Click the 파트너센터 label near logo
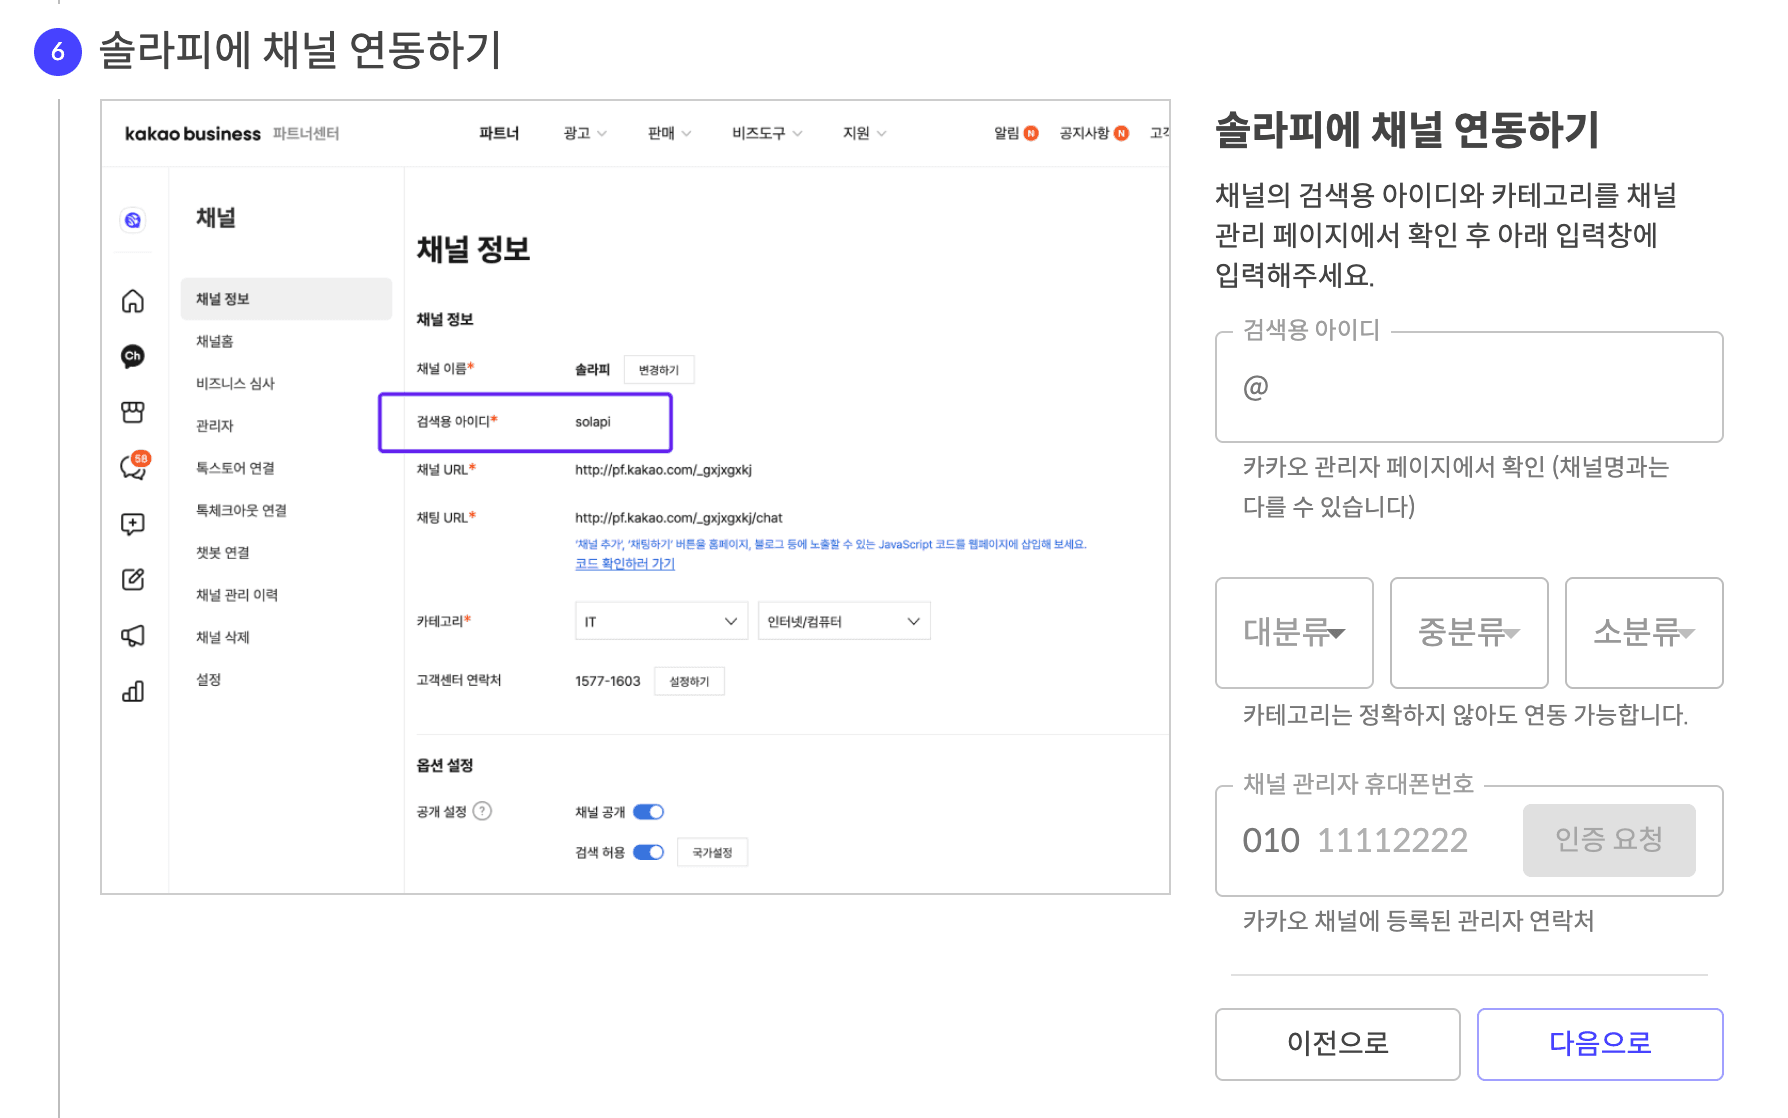 tap(306, 134)
